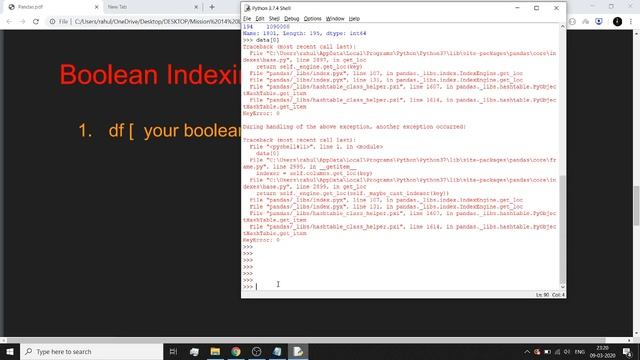
Task: Click the battery icon in system tray
Action: (x=547, y=351)
